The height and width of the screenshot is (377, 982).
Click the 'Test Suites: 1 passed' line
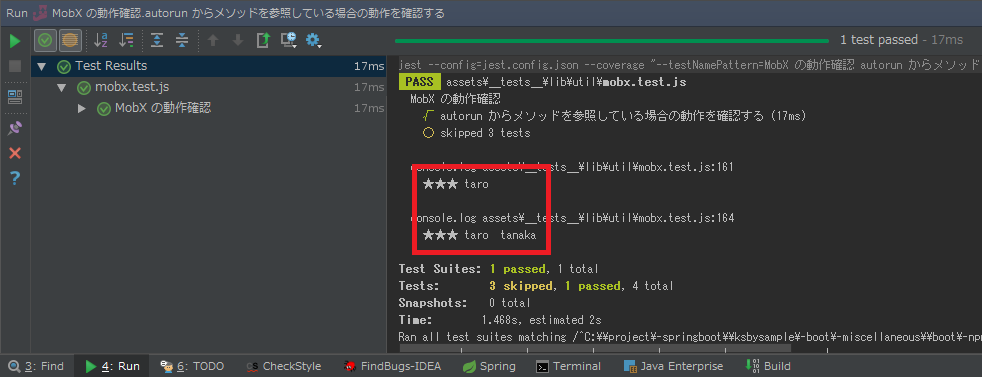[x=499, y=269]
